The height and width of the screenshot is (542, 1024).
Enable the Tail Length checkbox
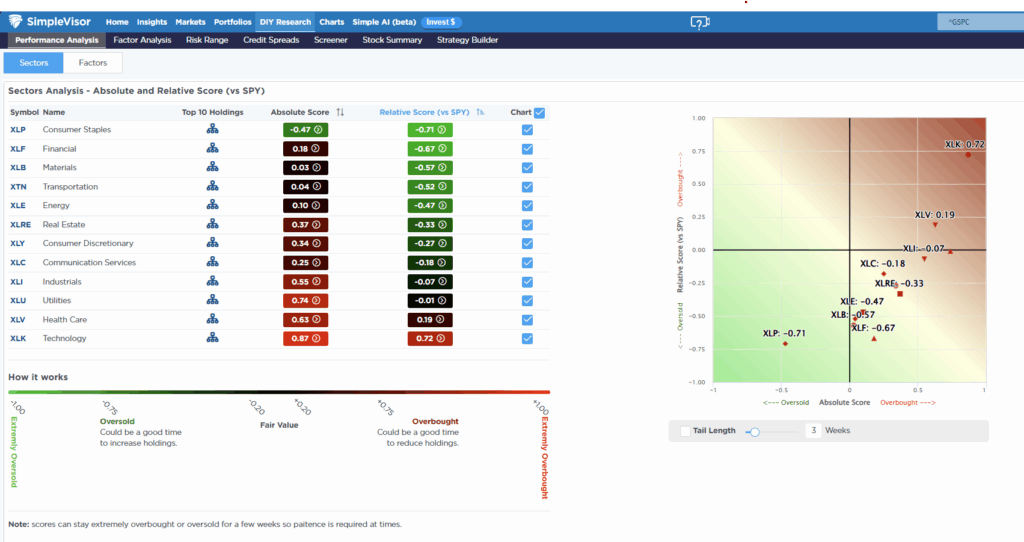pos(684,431)
